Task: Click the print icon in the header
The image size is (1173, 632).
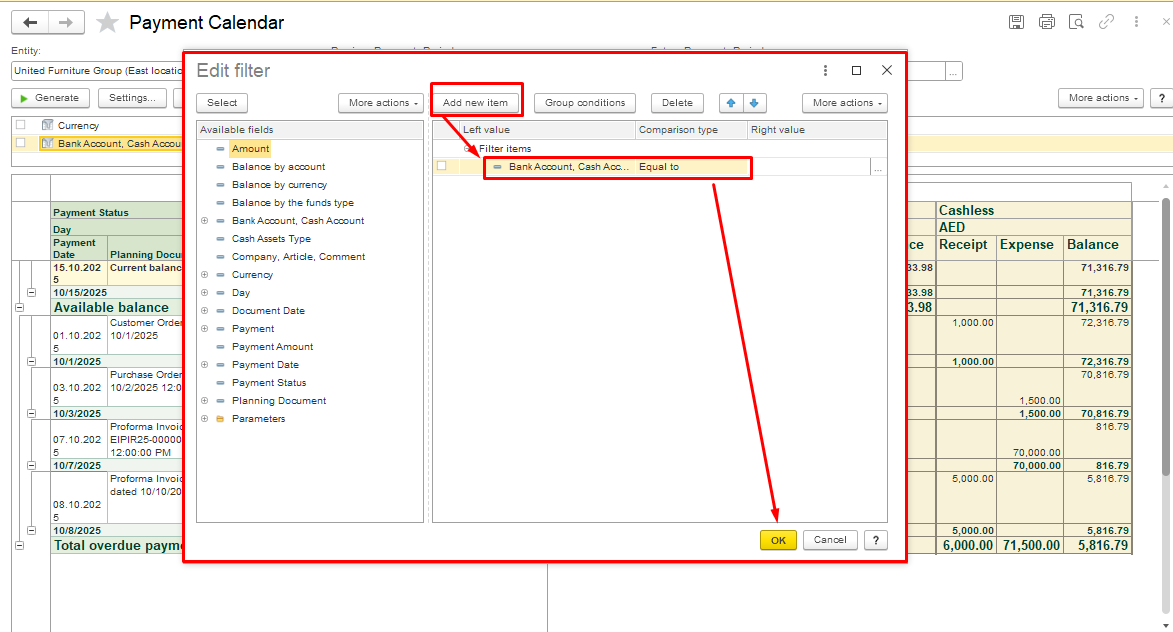Action: click(x=1046, y=22)
